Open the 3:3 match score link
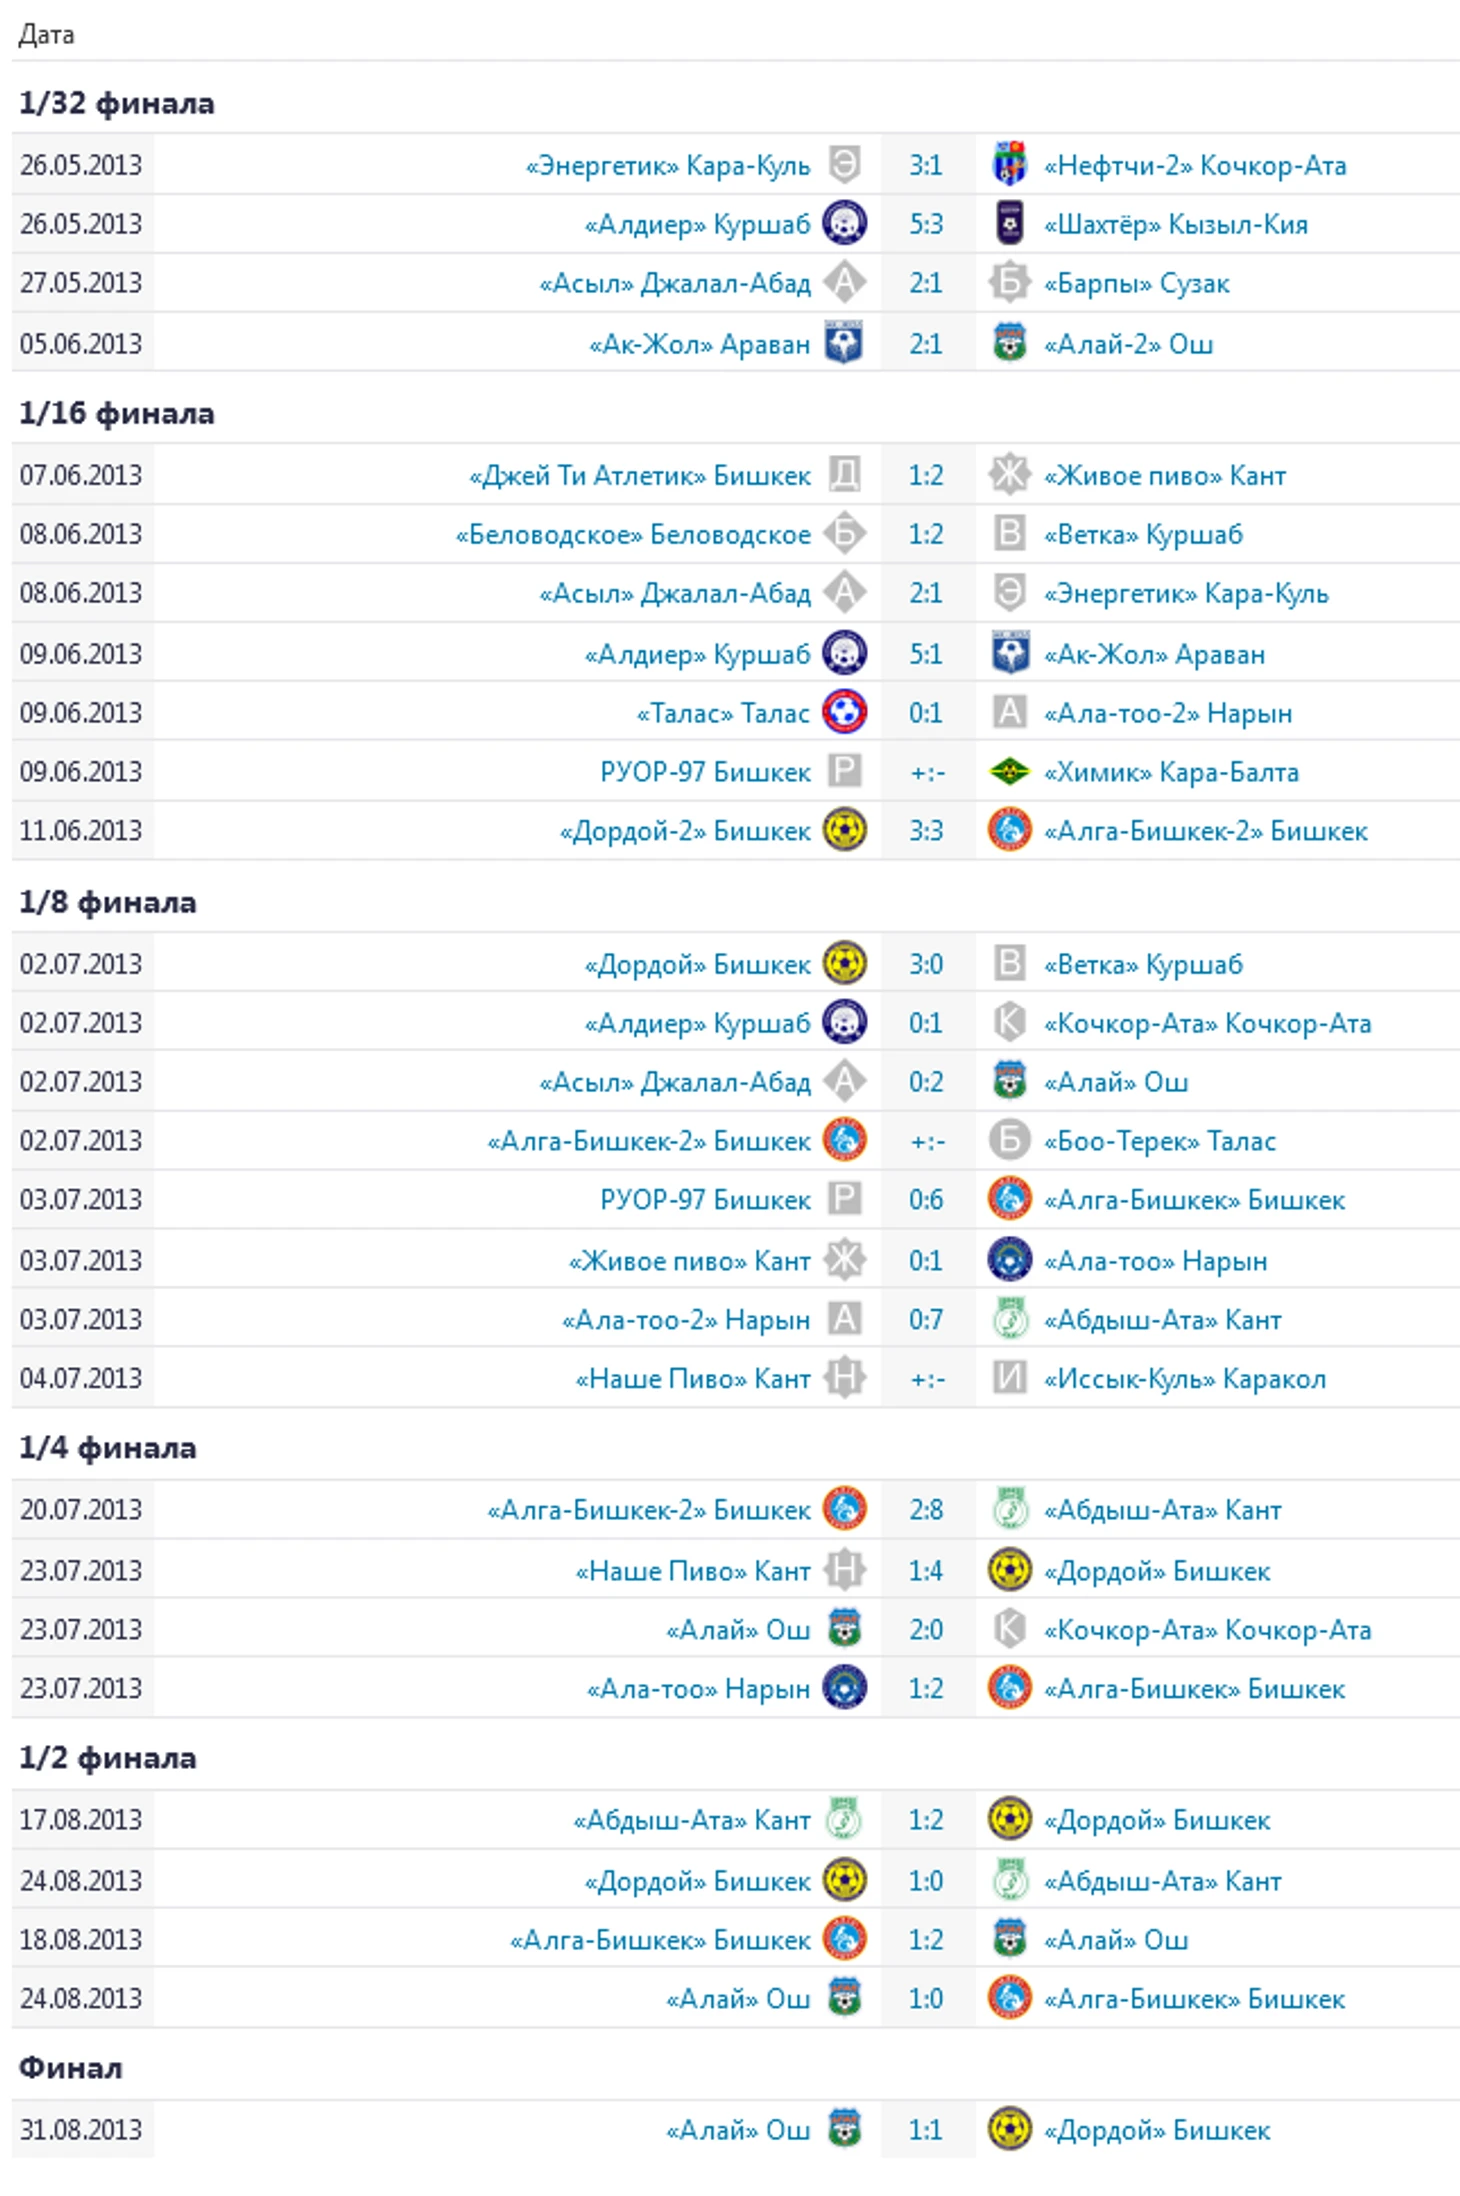1460x2196 pixels. 925,831
